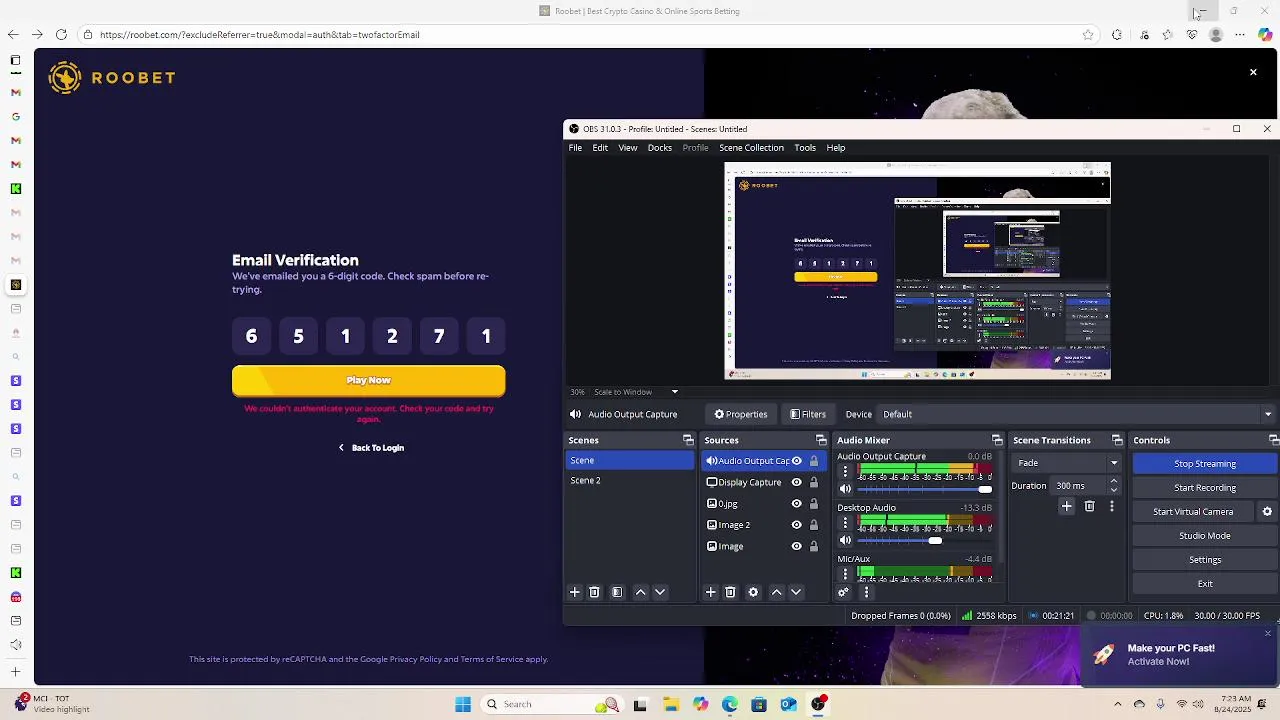1280x720 pixels.
Task: Open File Explorer from taskbar
Action: 670,704
